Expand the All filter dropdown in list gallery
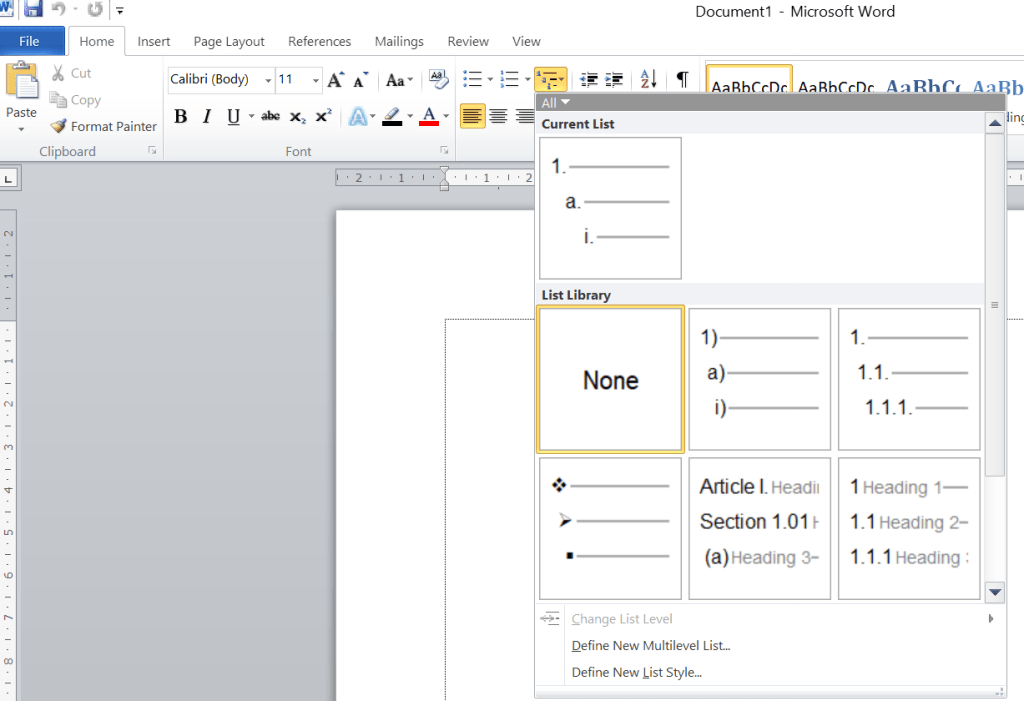 click(555, 103)
